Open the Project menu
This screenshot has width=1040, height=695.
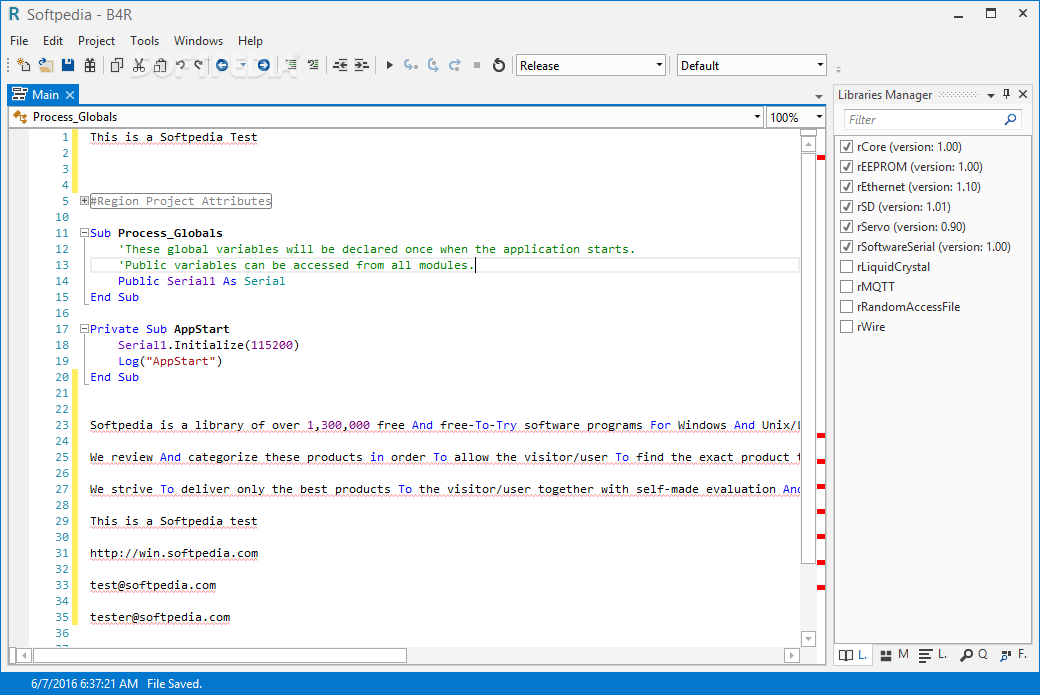(x=96, y=40)
